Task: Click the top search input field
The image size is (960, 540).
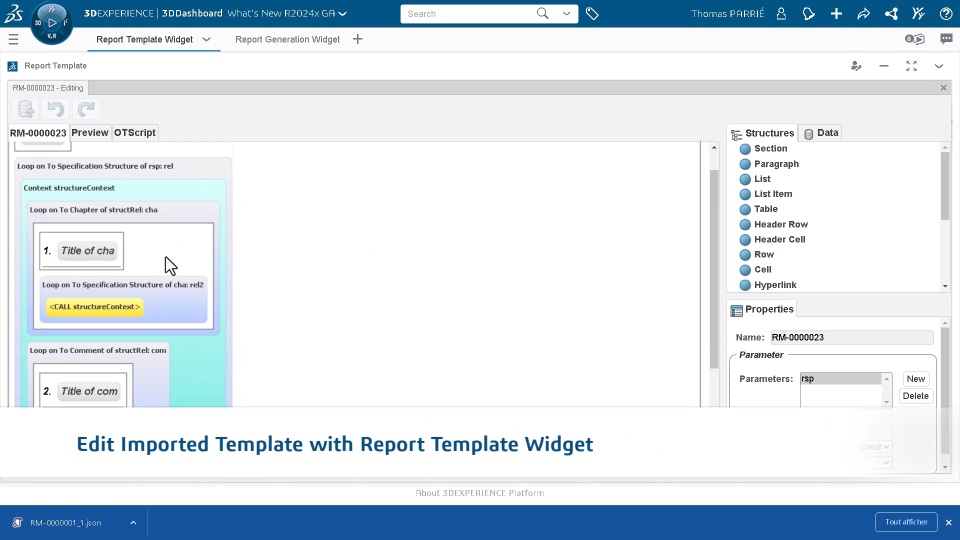Action: [468, 13]
